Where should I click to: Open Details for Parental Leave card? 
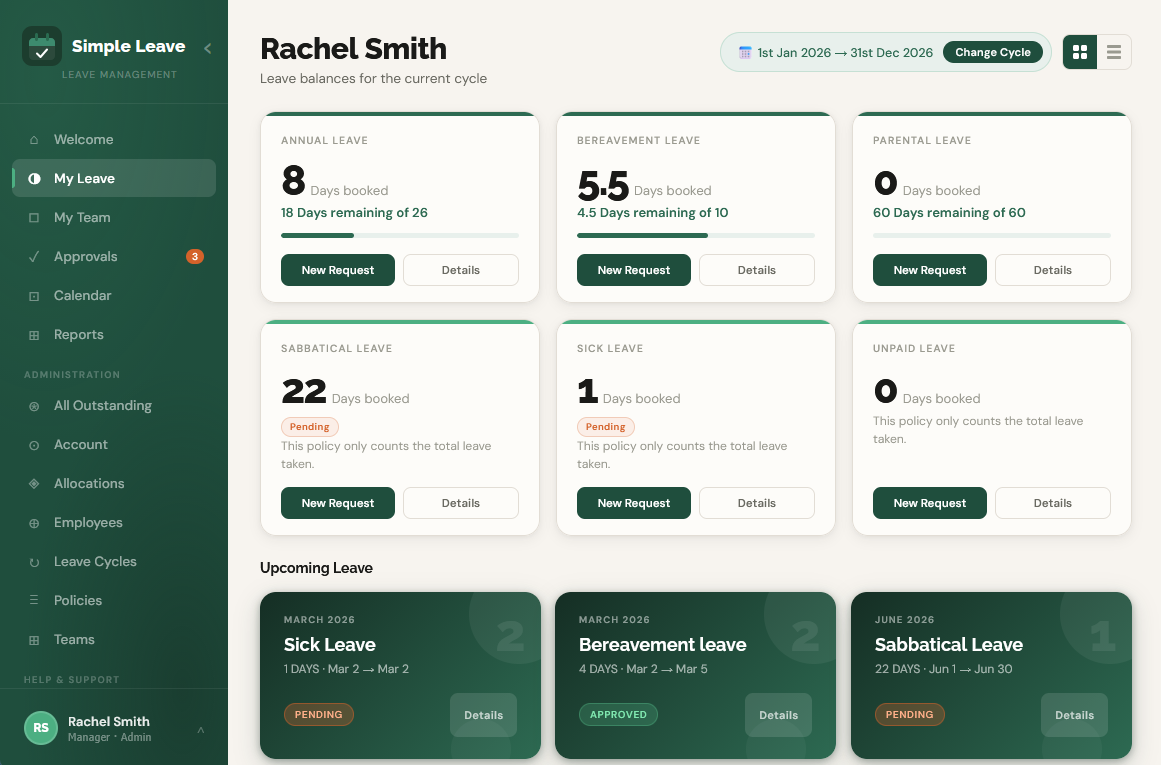click(x=1052, y=270)
